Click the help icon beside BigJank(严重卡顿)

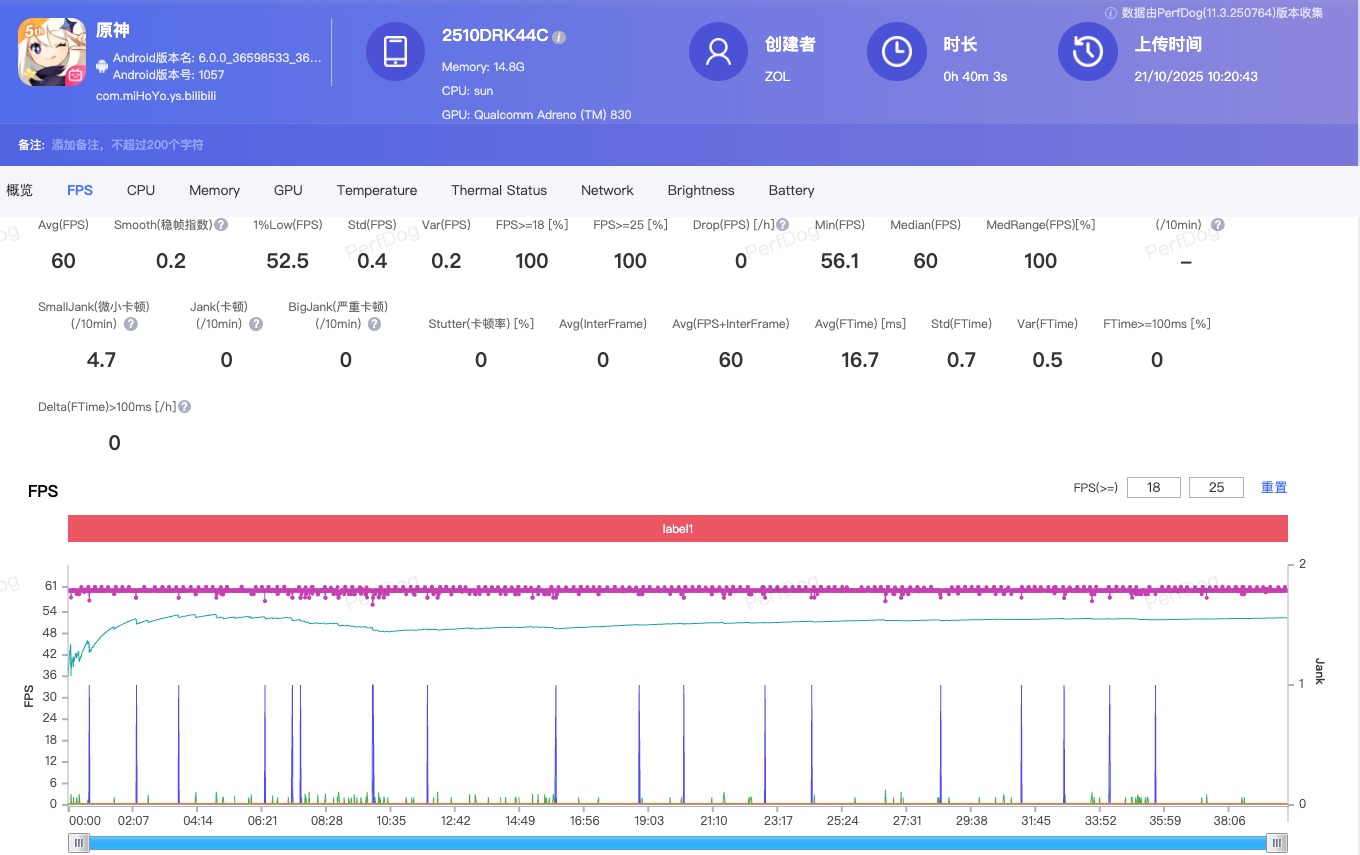376,324
